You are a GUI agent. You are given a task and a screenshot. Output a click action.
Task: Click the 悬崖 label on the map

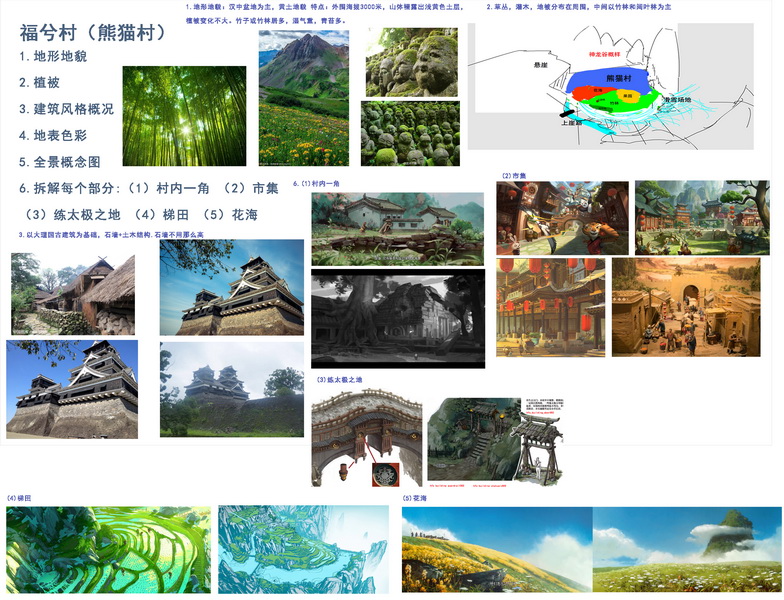click(540, 65)
